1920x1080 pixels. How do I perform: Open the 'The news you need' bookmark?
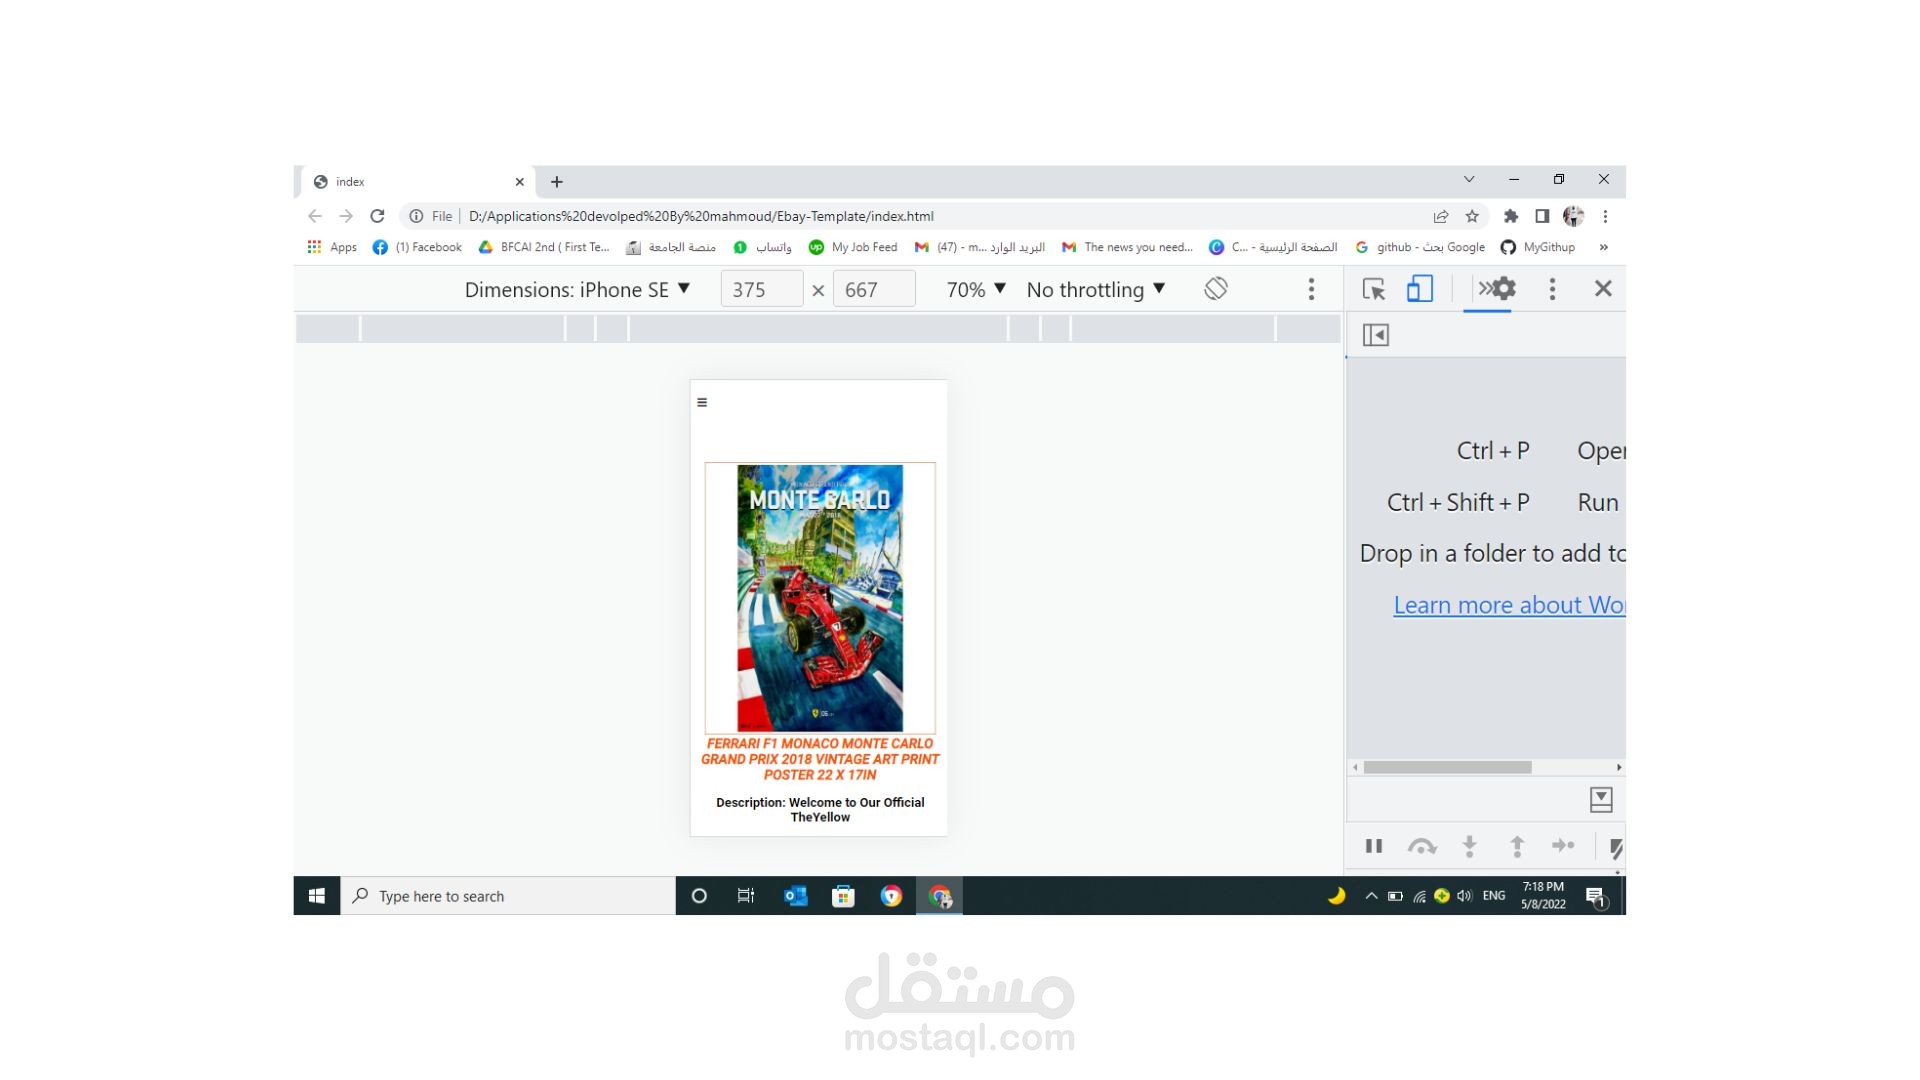1127,247
